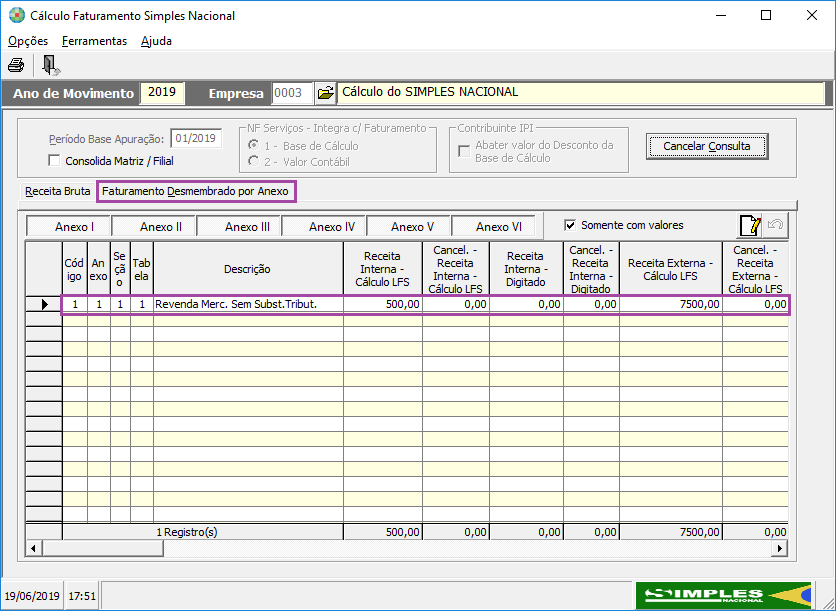This screenshot has width=836, height=611.
Task: Click the Simples Nacional logo
Action: (x=724, y=595)
